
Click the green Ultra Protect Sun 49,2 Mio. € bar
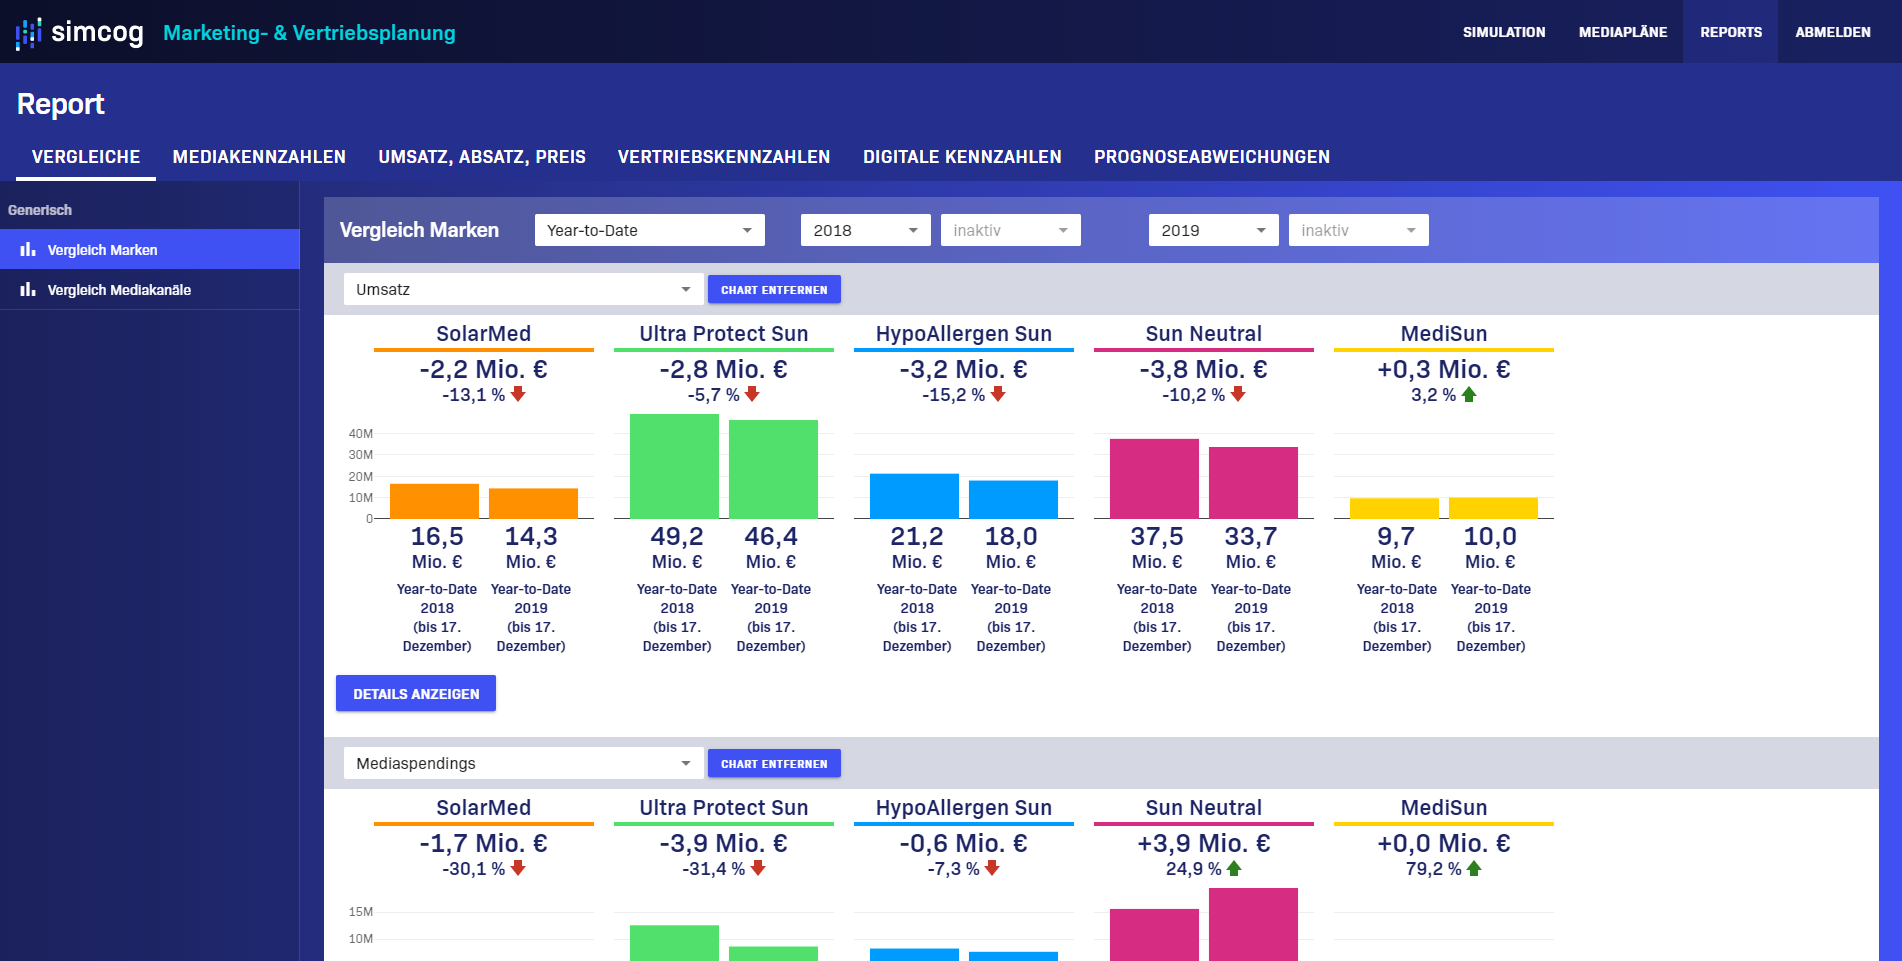coord(674,466)
